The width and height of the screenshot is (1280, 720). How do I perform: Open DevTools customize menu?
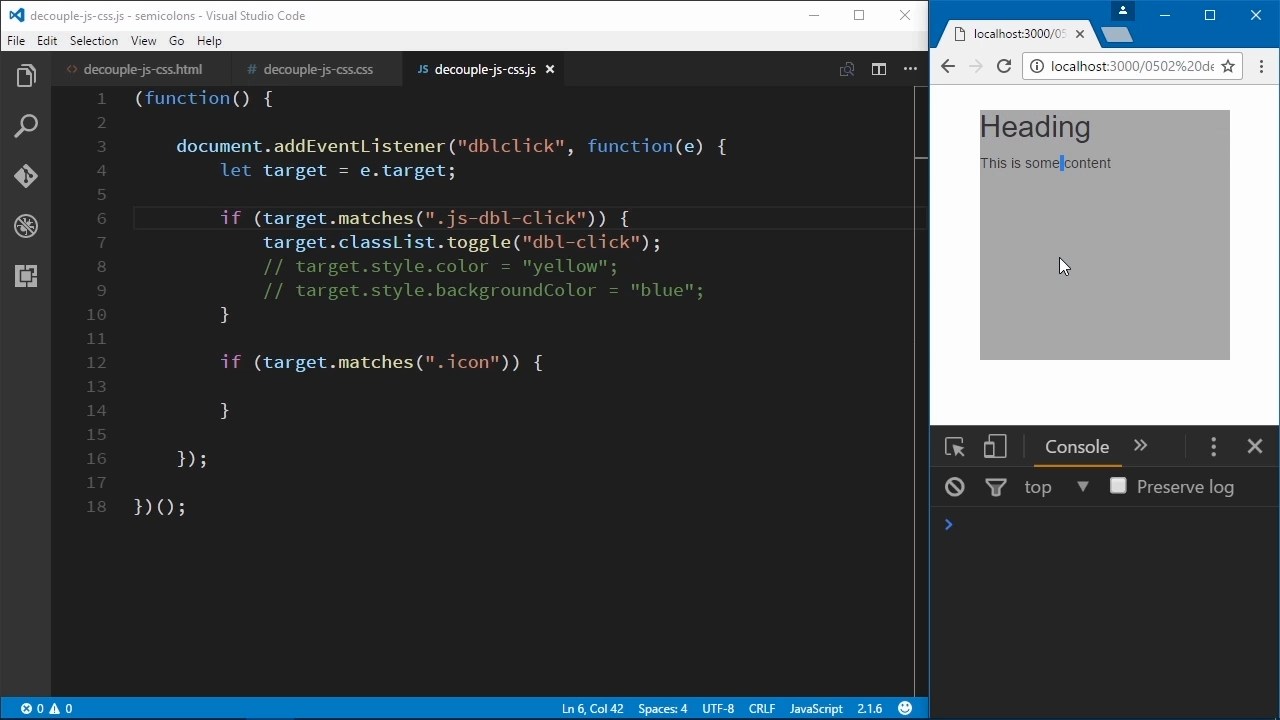(1214, 447)
